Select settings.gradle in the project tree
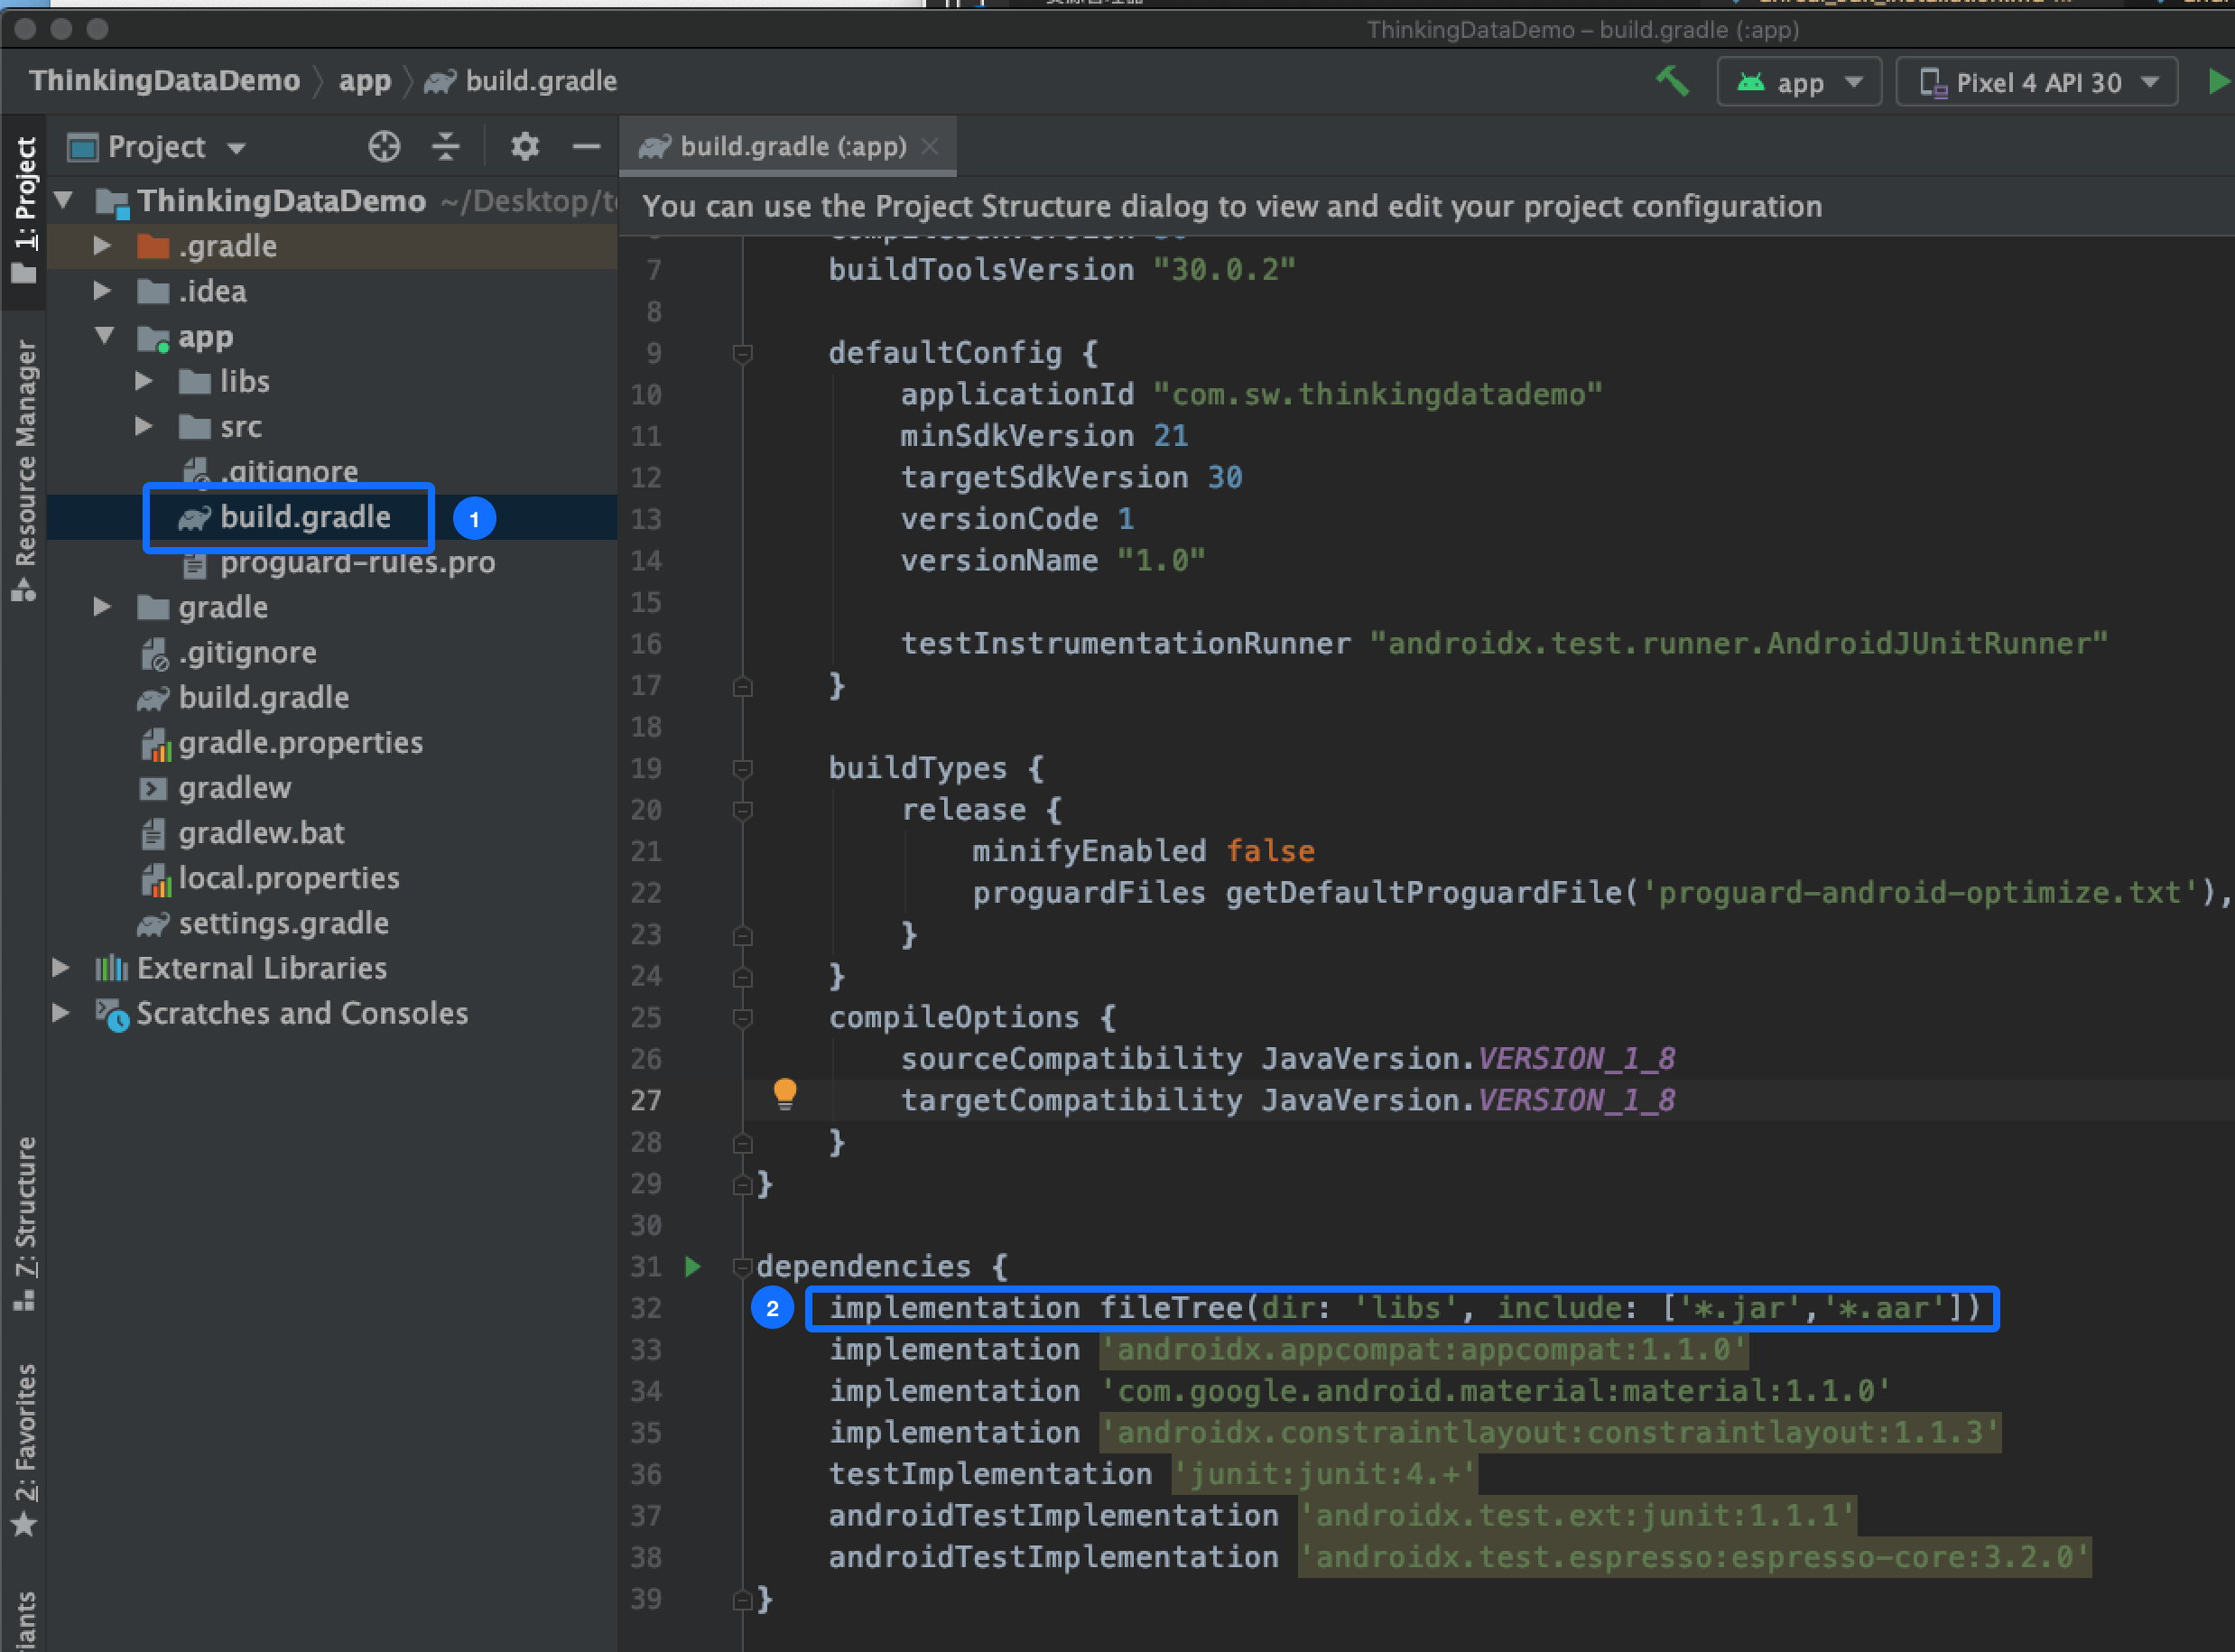2235x1652 pixels. (283, 923)
